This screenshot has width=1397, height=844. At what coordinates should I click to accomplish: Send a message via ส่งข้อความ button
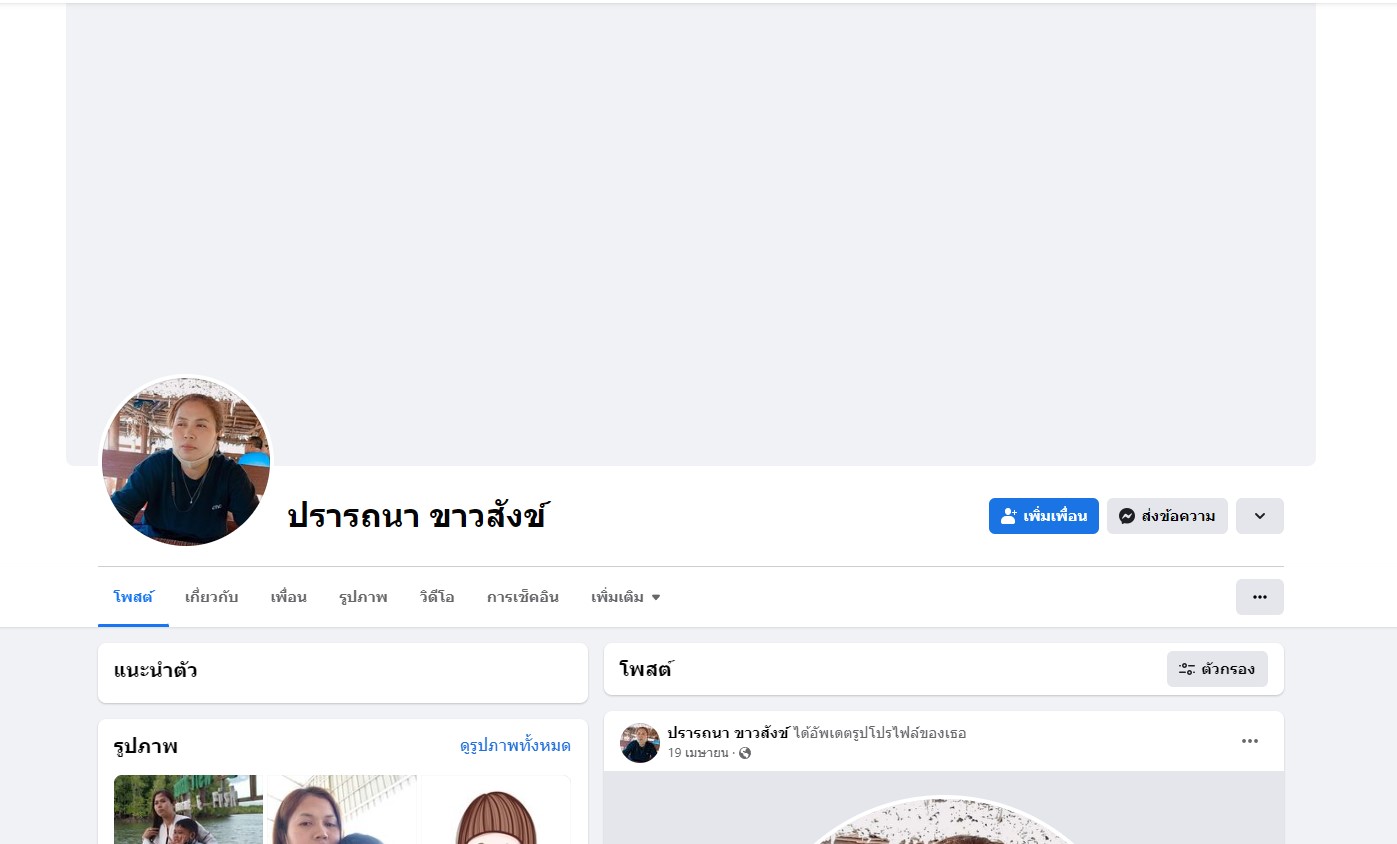tap(1167, 516)
